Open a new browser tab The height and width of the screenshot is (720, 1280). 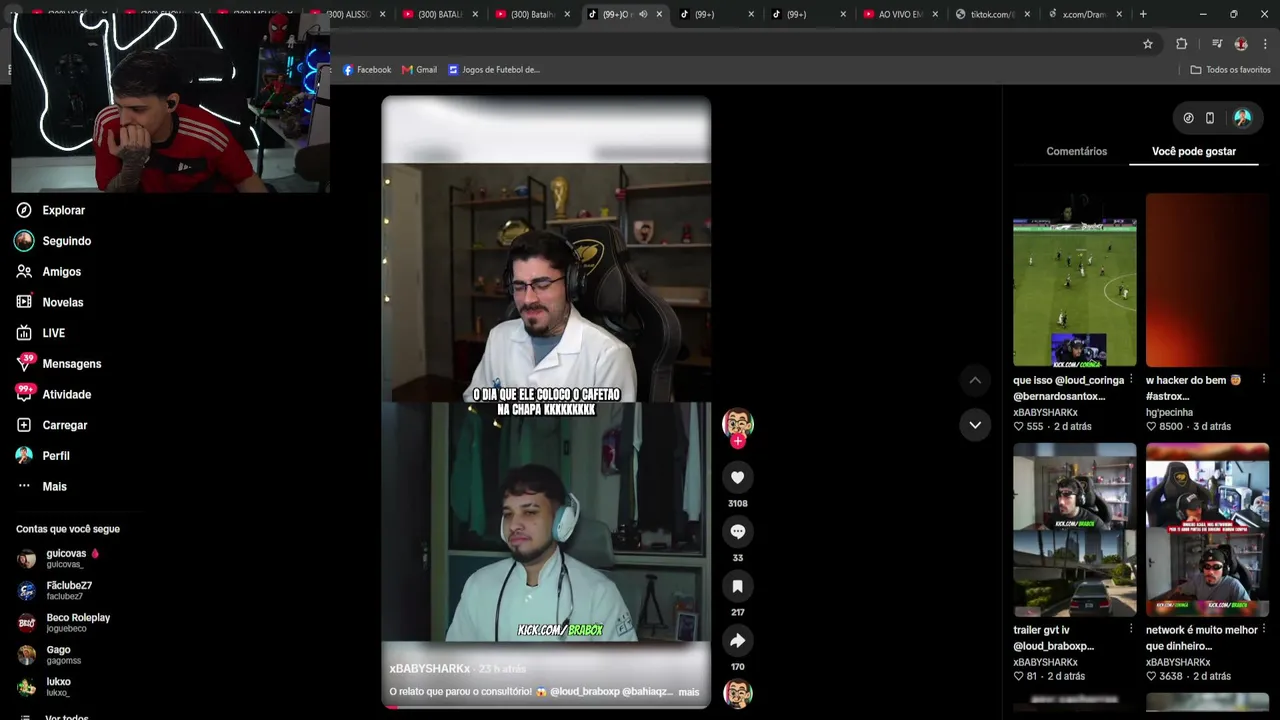[1143, 14]
